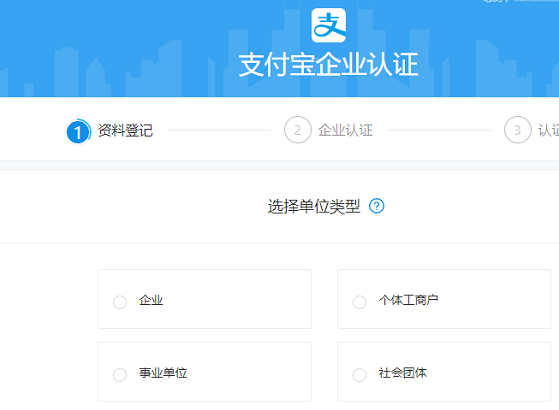
Task: Click the 个体工商户 option label text
Action: (x=408, y=300)
